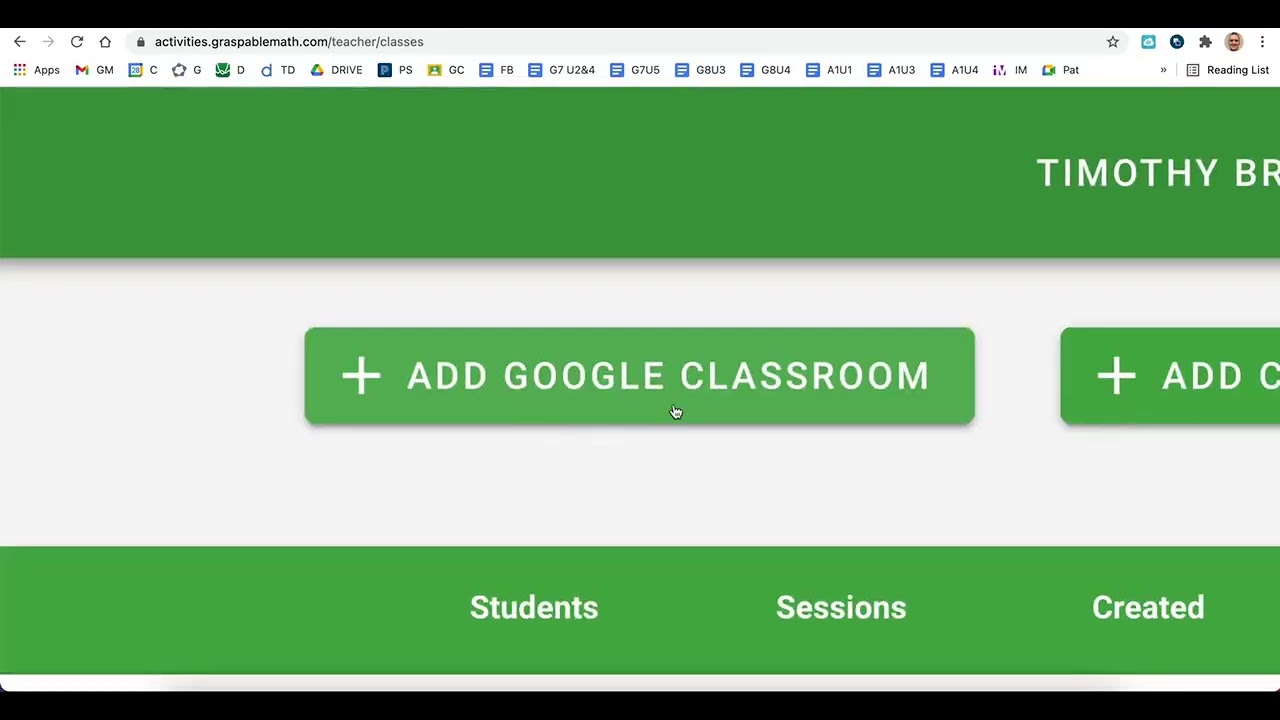Open the Reading List panel

(x=1227, y=70)
